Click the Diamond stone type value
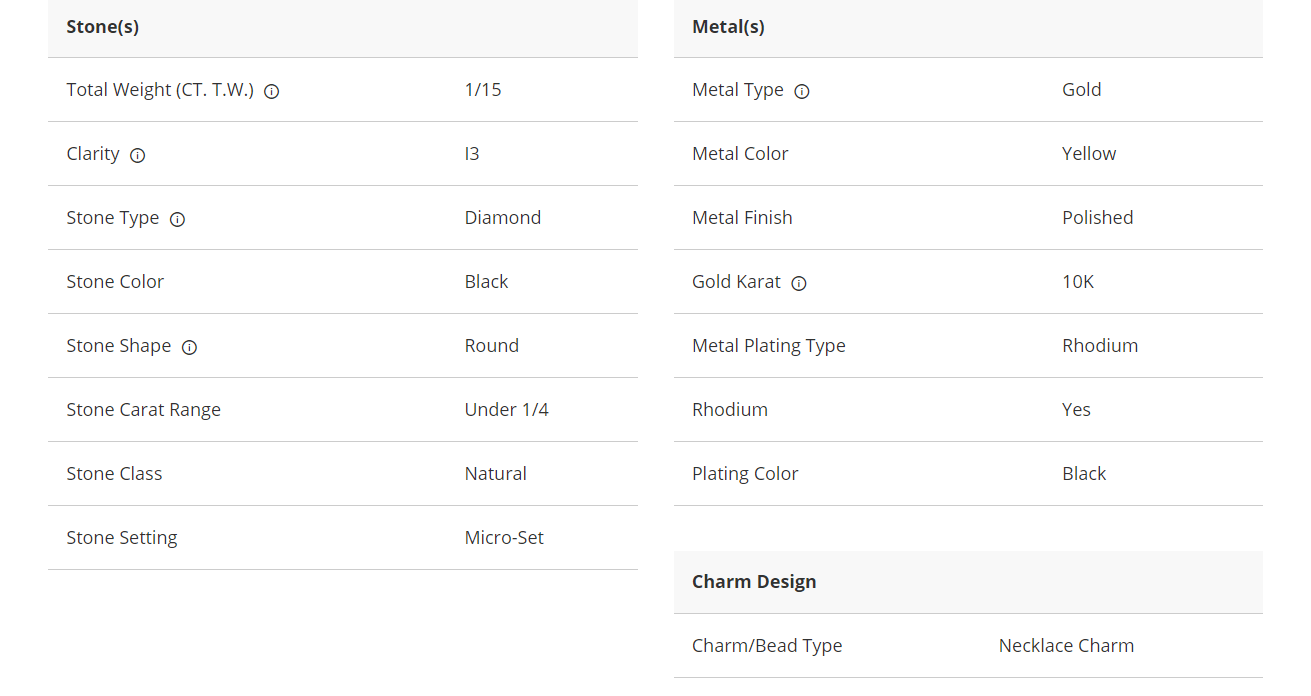Viewport: 1311px width, 696px height. pyautogui.click(x=502, y=218)
